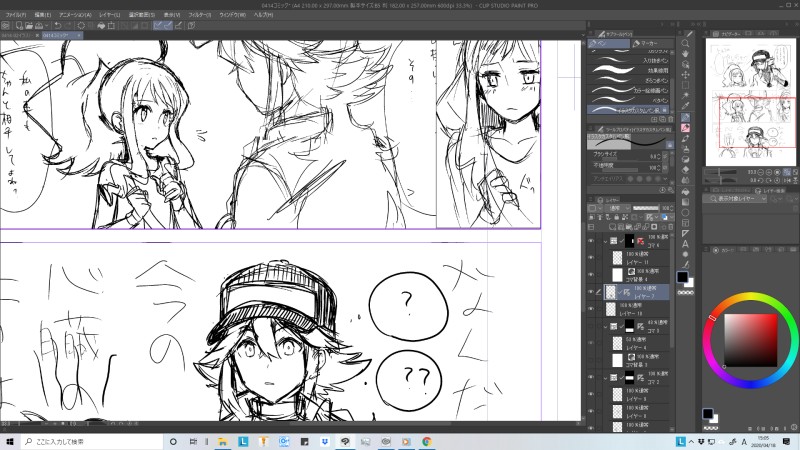Select the 効果線用 sub tool

coord(629,70)
